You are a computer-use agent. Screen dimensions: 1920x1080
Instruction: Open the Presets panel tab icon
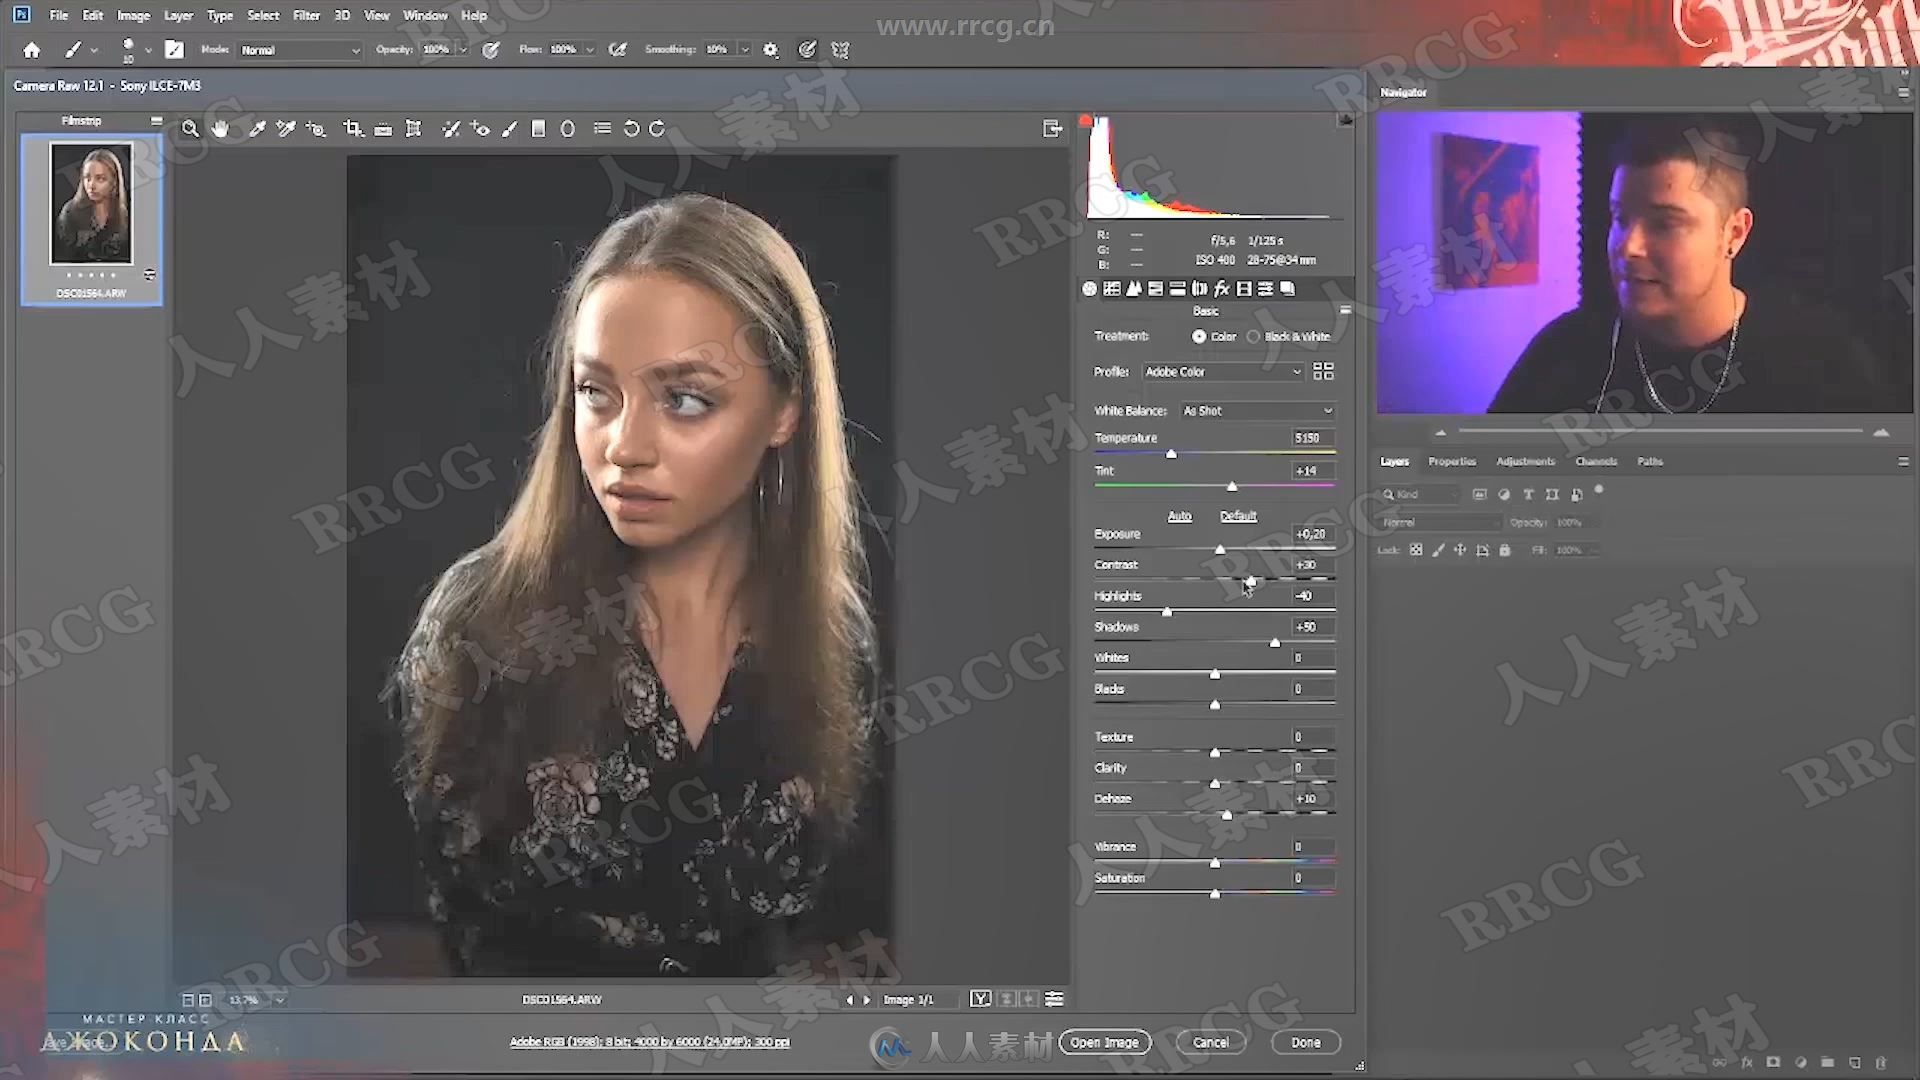pos(1265,289)
